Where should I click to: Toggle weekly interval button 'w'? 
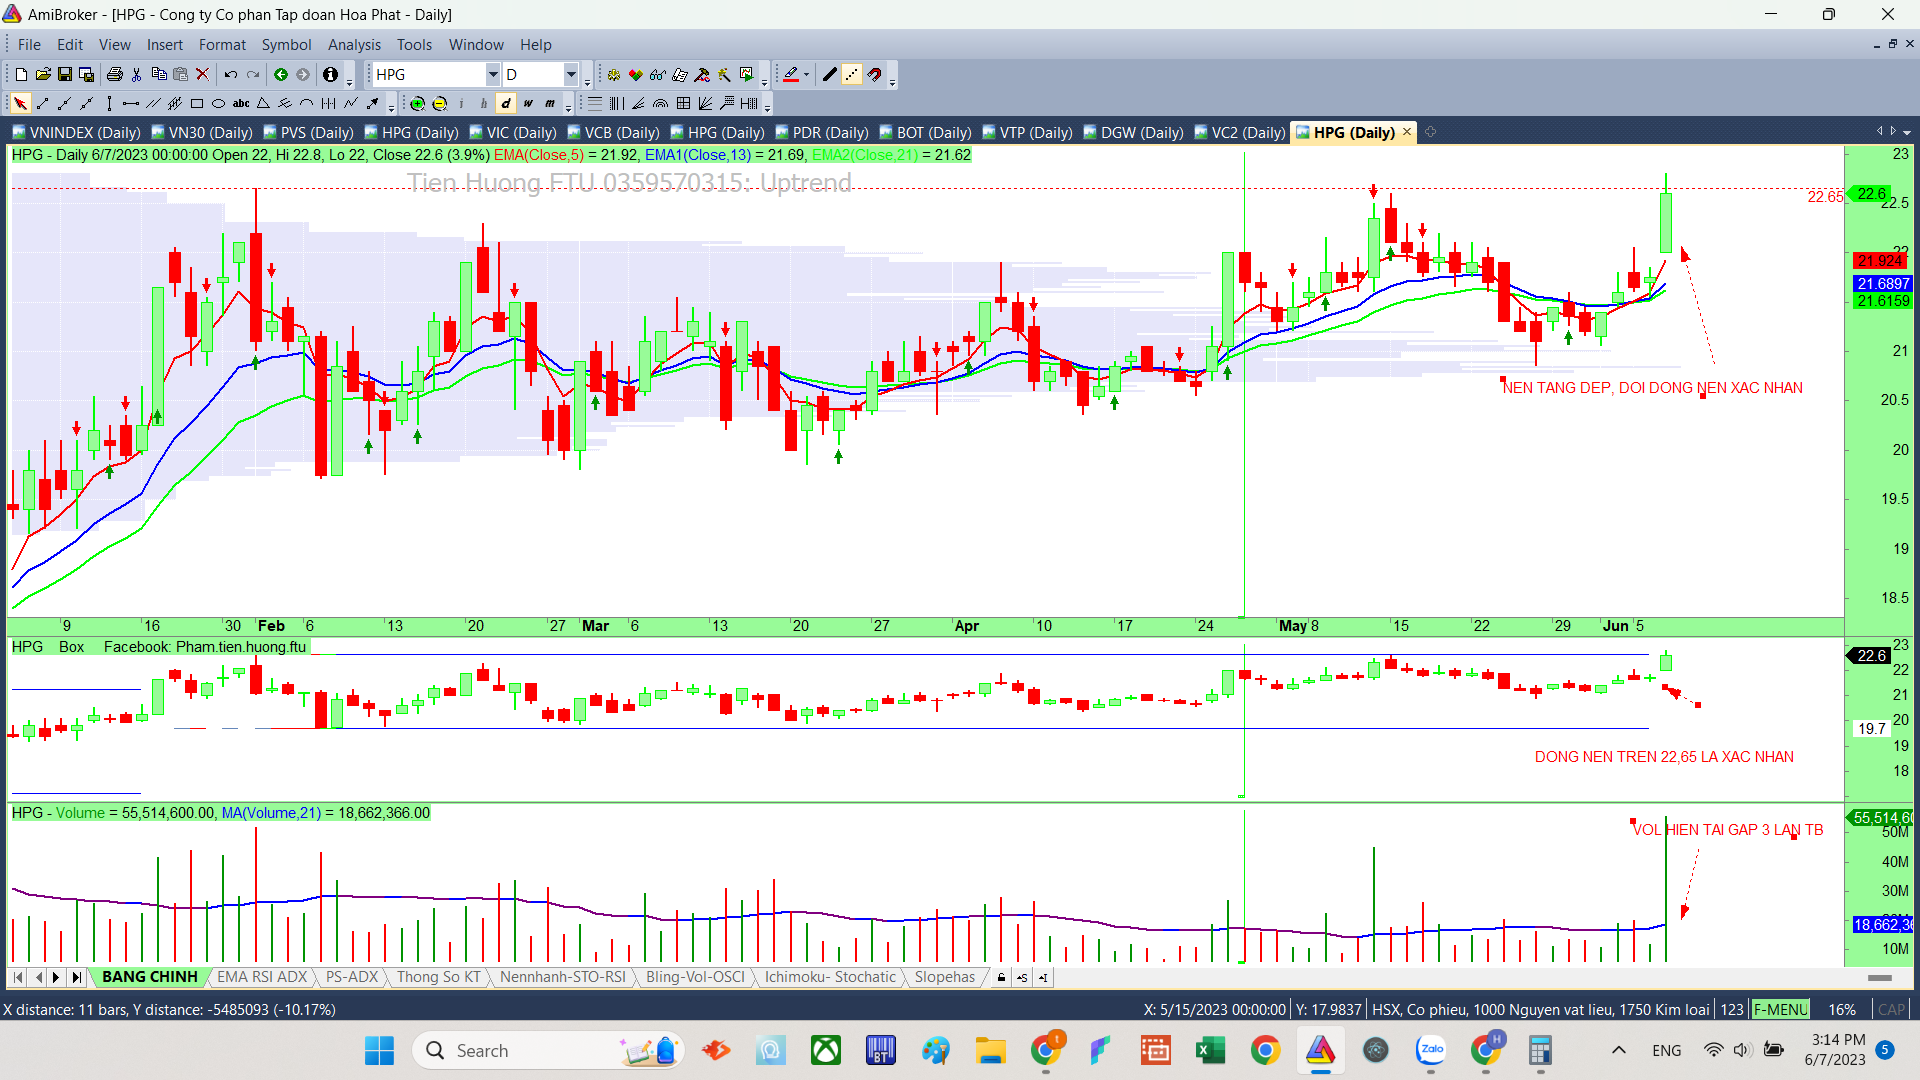pyautogui.click(x=528, y=103)
